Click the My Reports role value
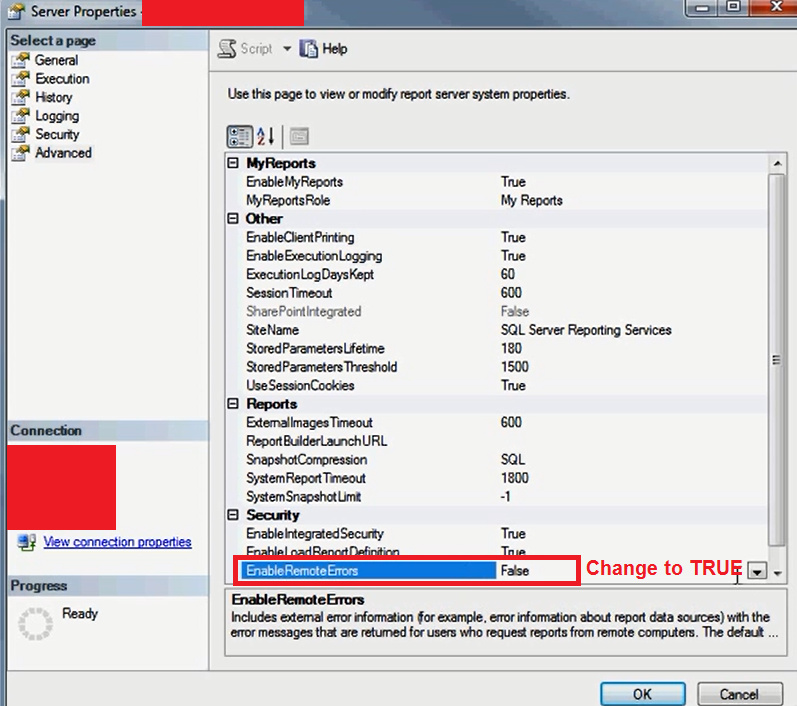The width and height of the screenshot is (797, 706). coord(532,200)
